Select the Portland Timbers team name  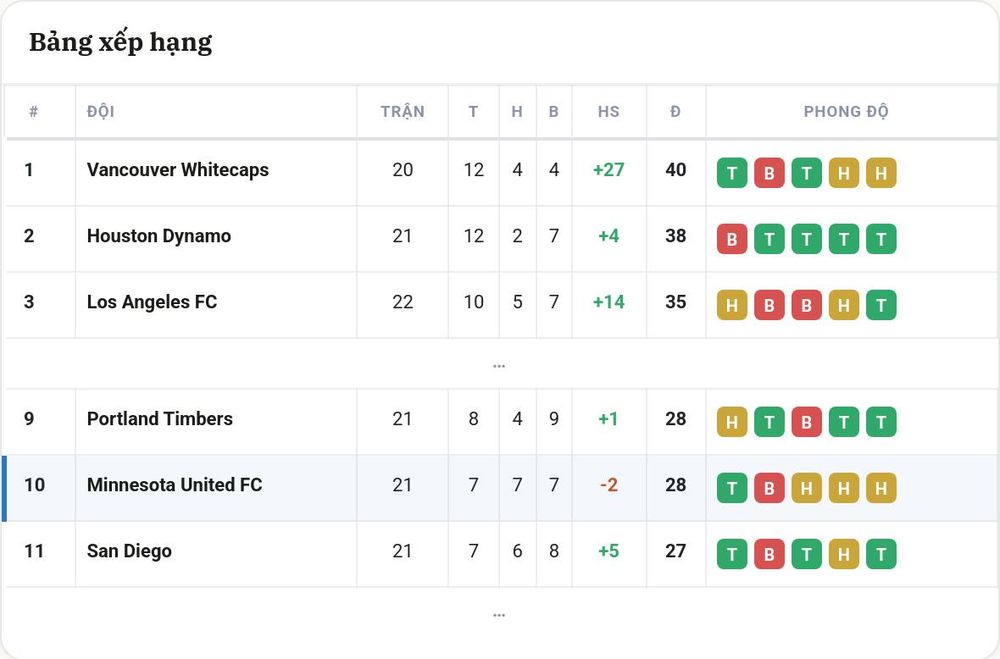(x=160, y=418)
